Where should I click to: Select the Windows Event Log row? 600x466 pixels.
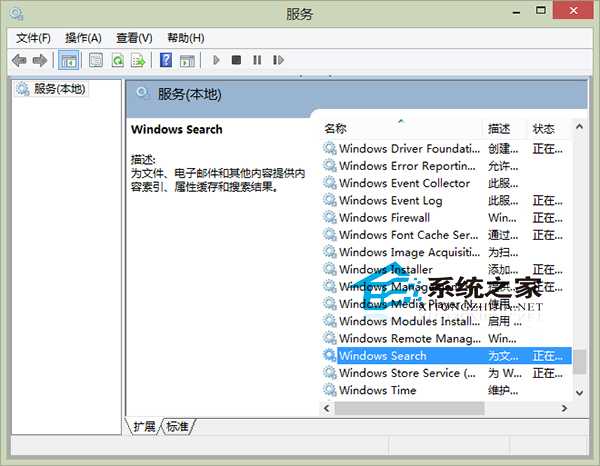(x=445, y=200)
